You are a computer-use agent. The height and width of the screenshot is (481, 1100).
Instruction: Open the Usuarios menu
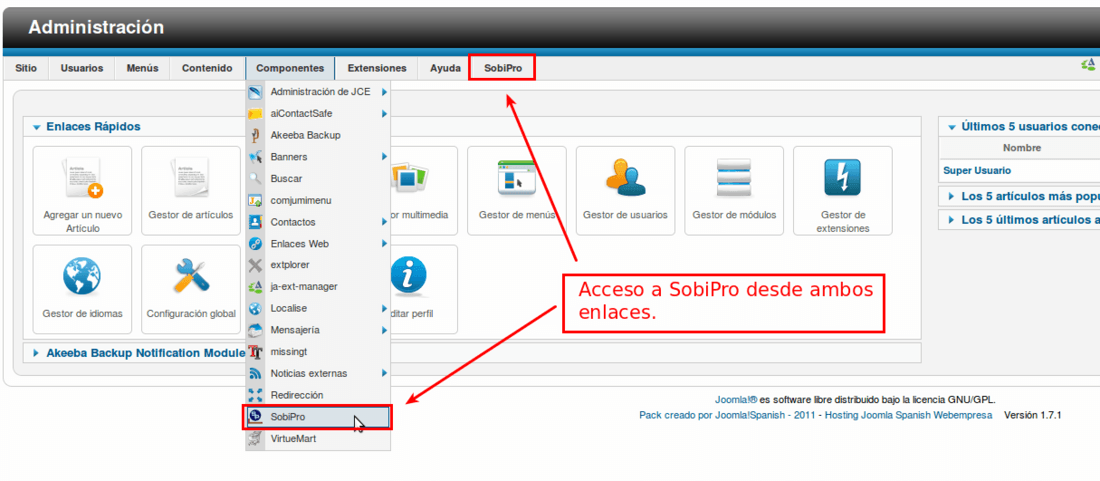81,69
